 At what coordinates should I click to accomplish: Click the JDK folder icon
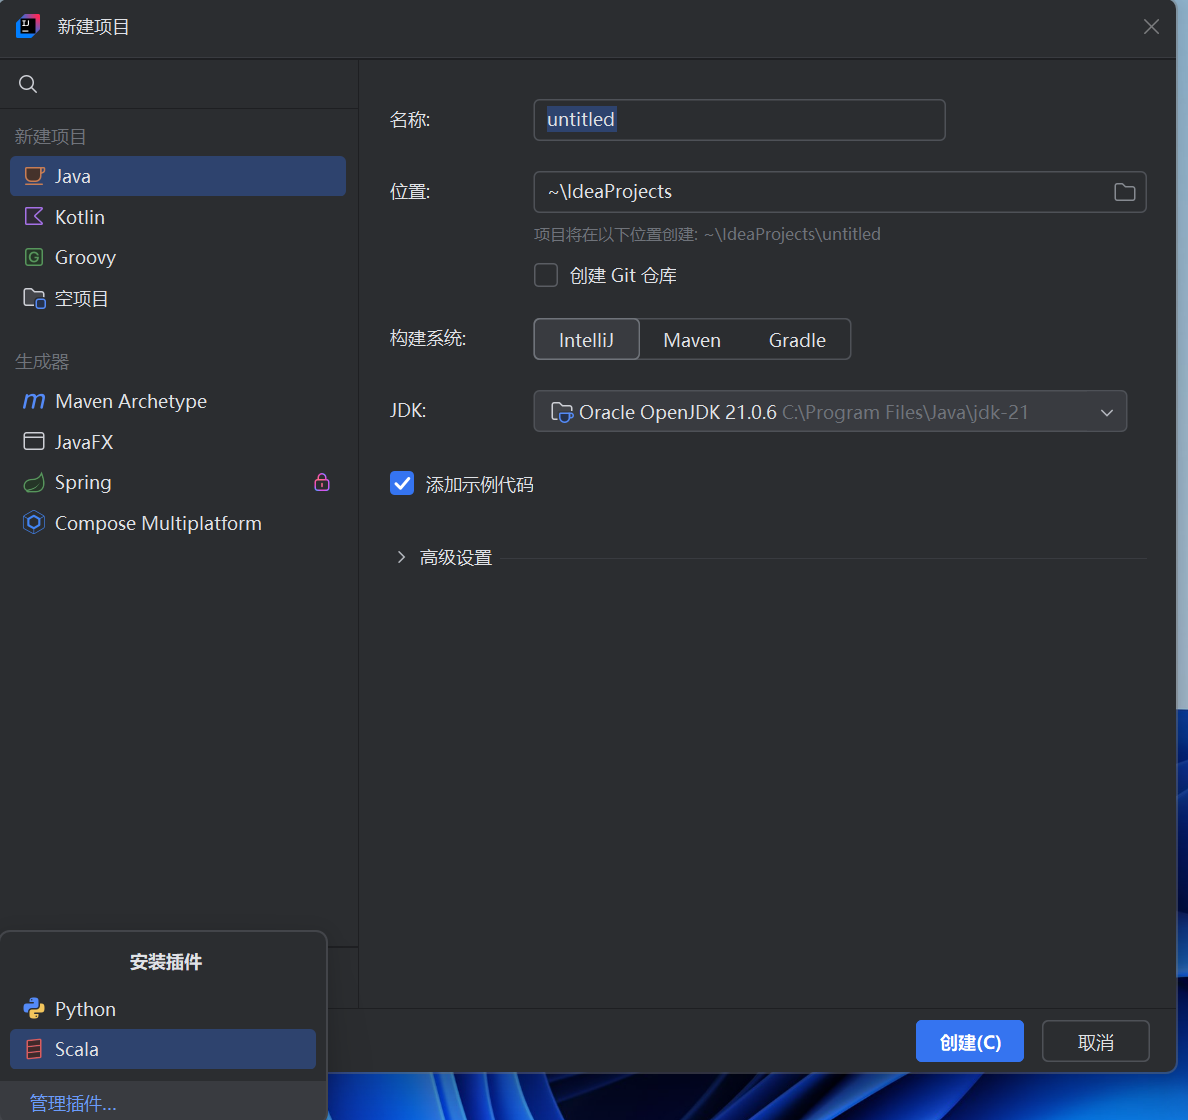pyautogui.click(x=561, y=411)
